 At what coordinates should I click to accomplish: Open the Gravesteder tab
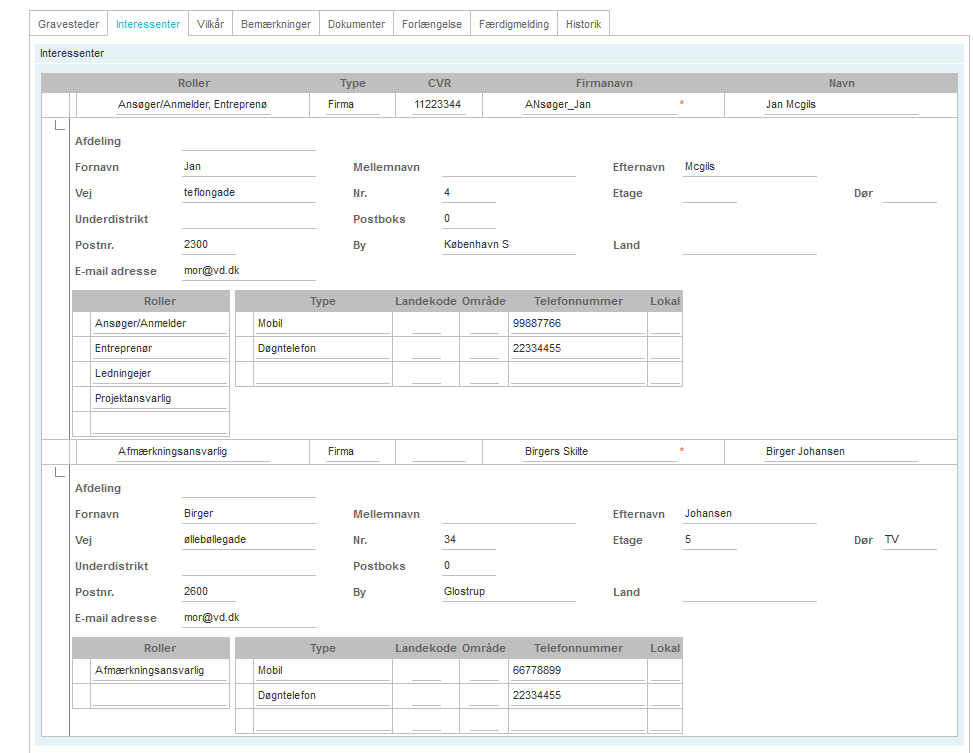click(69, 24)
